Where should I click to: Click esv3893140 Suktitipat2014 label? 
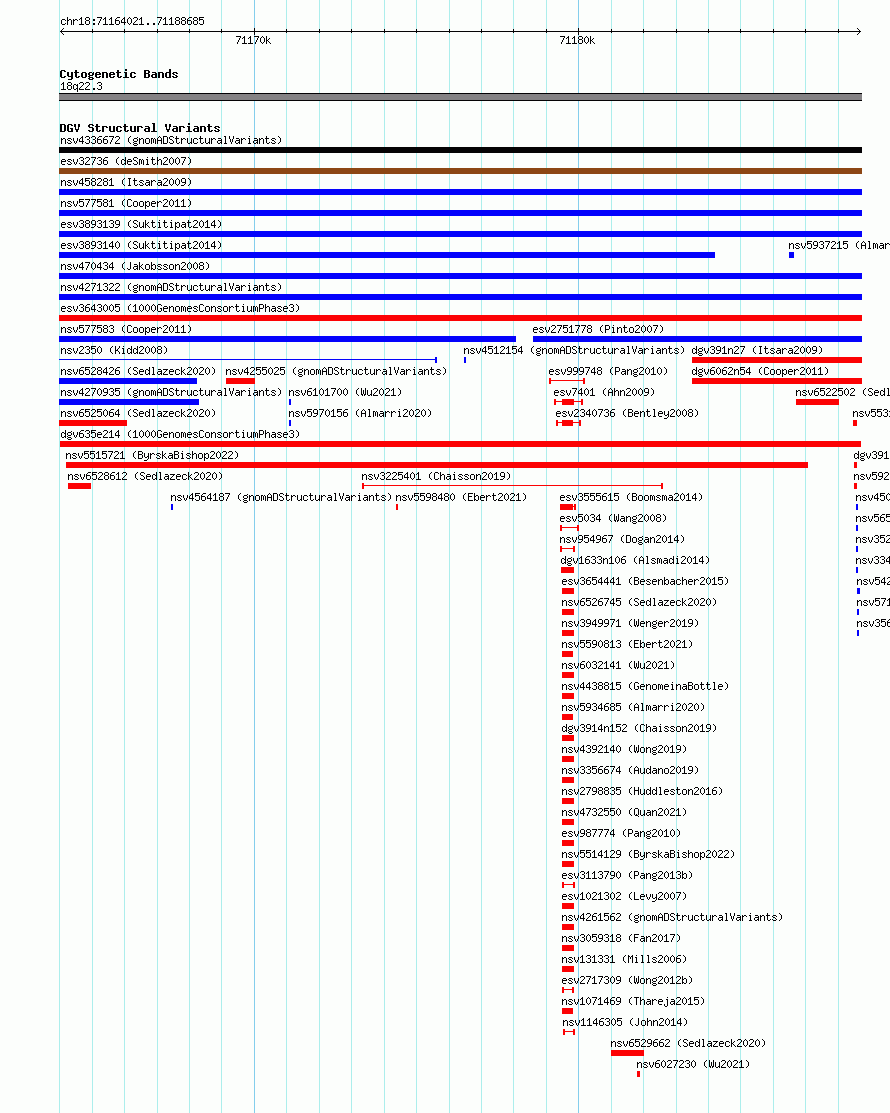(141, 246)
